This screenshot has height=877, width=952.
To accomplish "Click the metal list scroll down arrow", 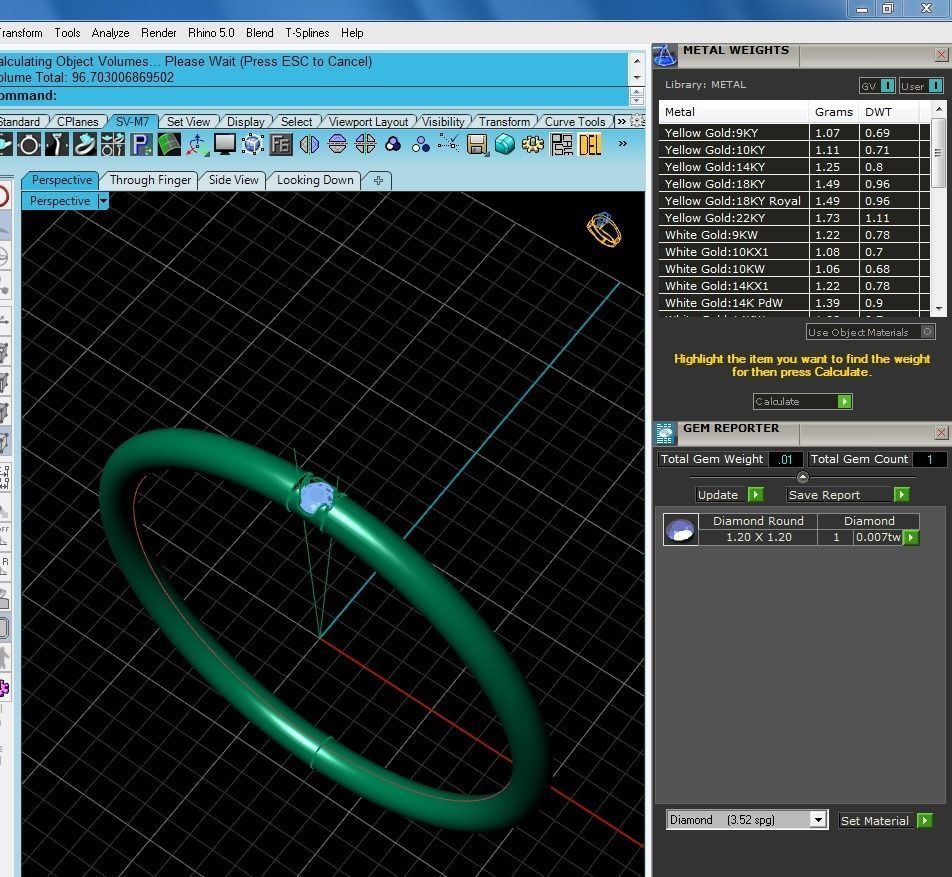I will pos(939,309).
